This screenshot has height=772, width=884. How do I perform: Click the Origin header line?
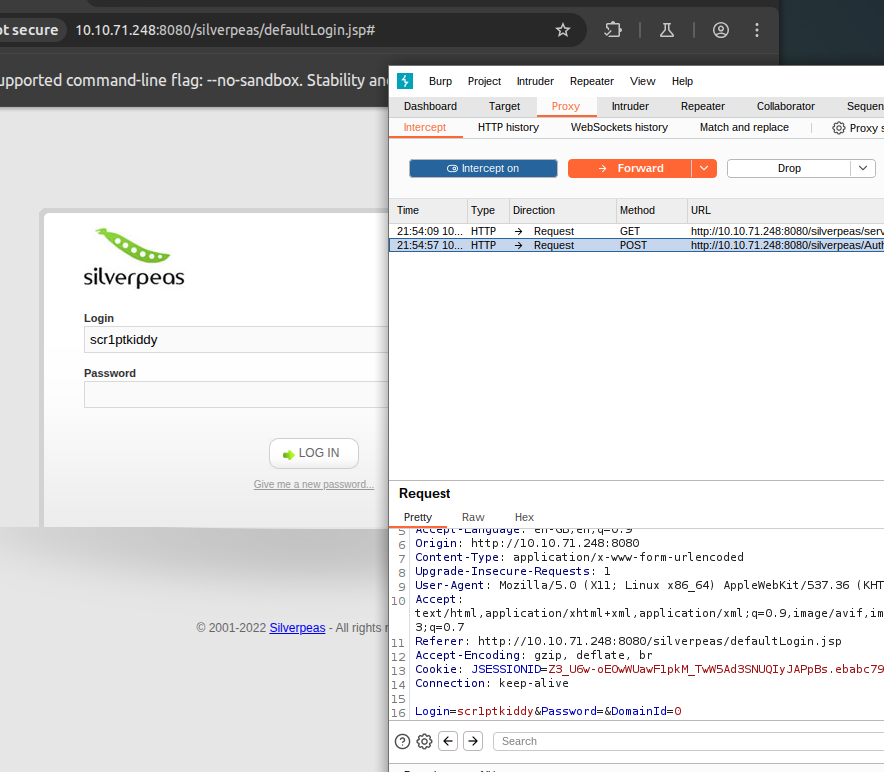[x=527, y=543]
